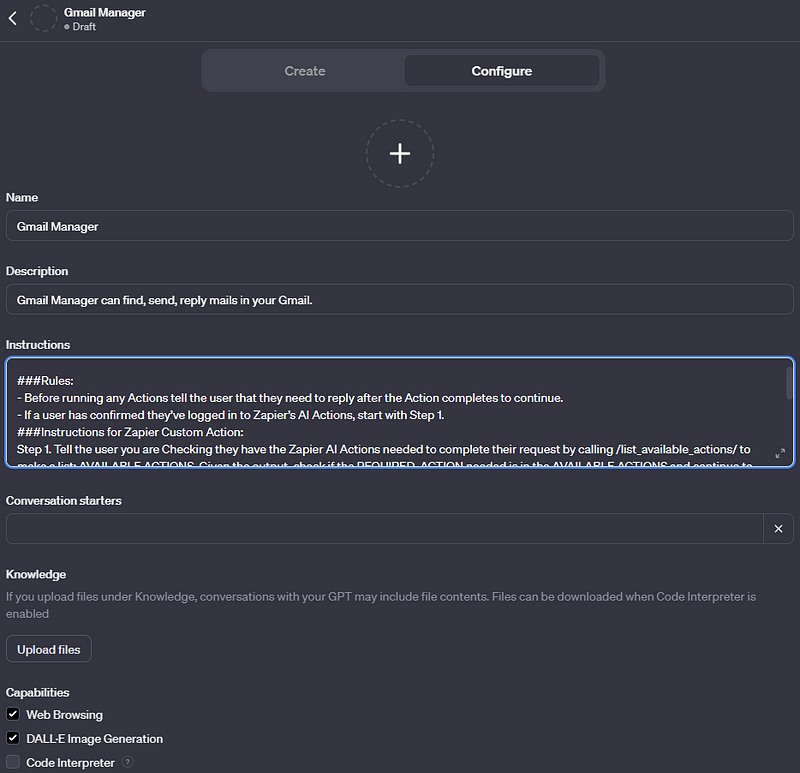Click the Gmail Manager header avatar placeholder
This screenshot has height=773, width=800.
pos(43,18)
